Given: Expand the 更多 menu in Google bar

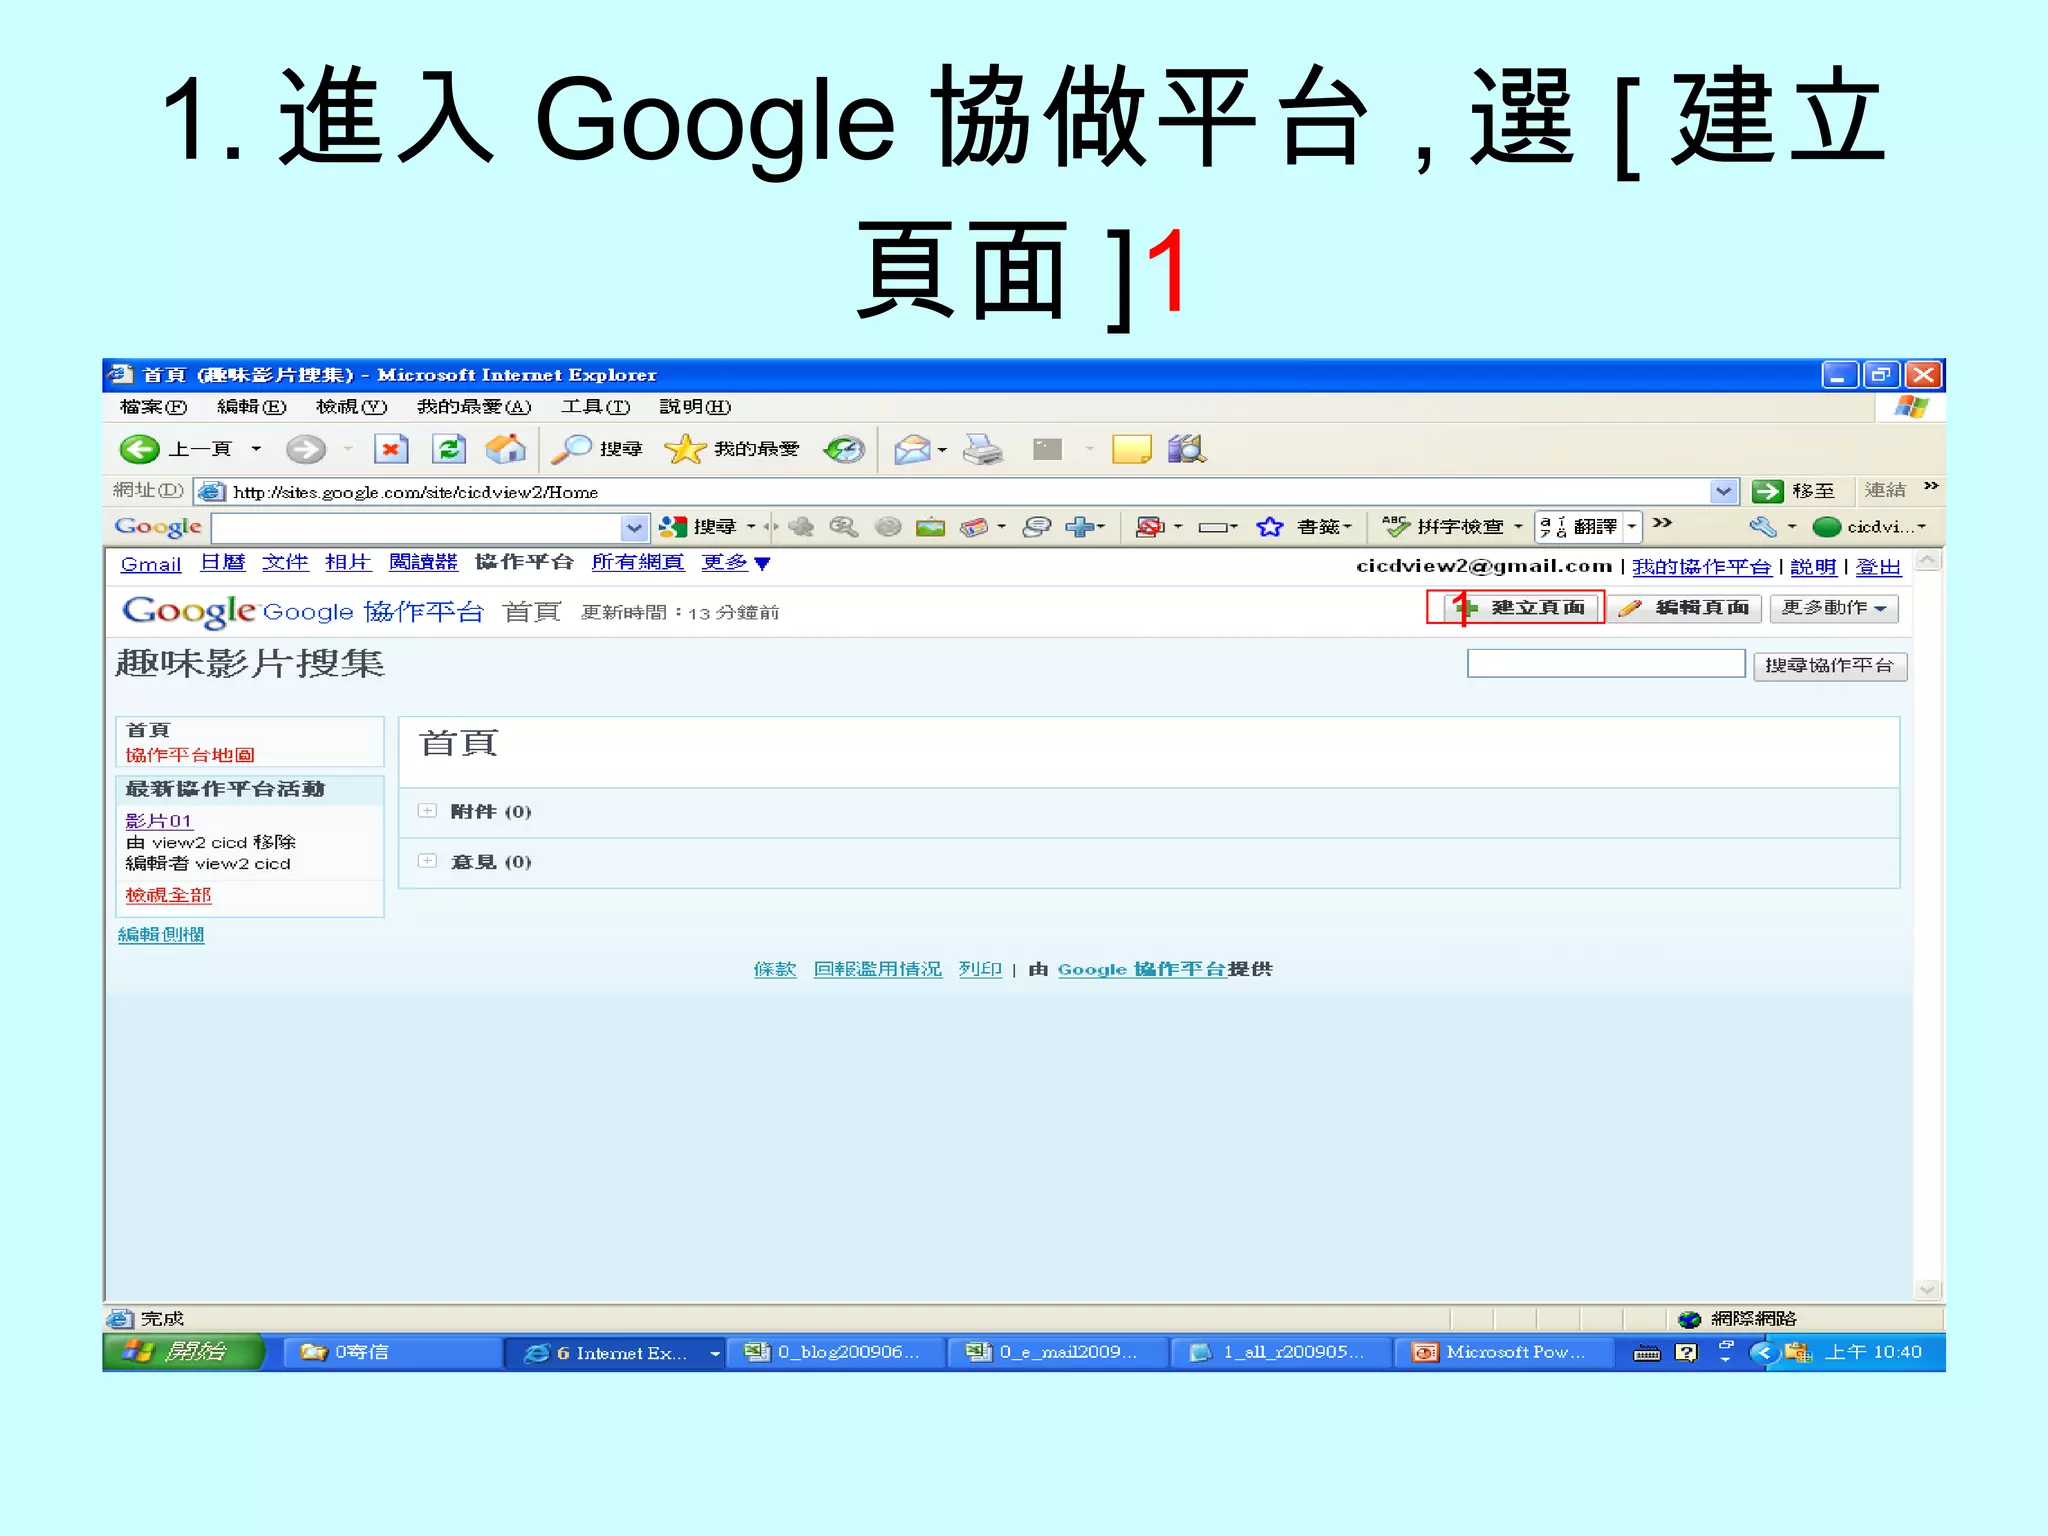Looking at the screenshot, I should (735, 563).
